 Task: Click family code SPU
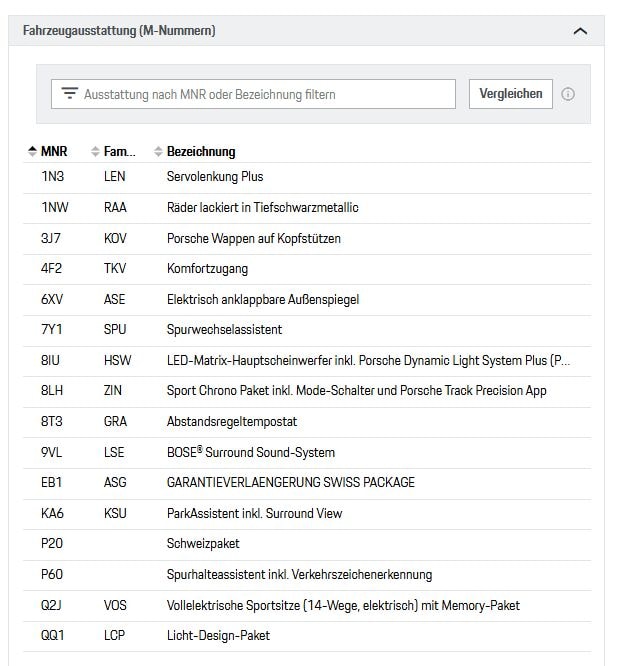tap(115, 329)
